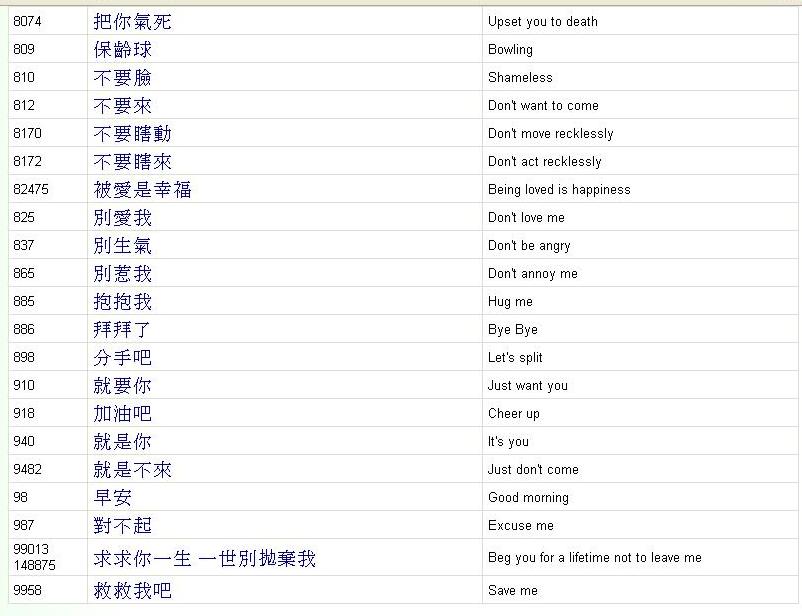
Task: Select the cell reading 'Shameless'
Action: click(x=520, y=77)
